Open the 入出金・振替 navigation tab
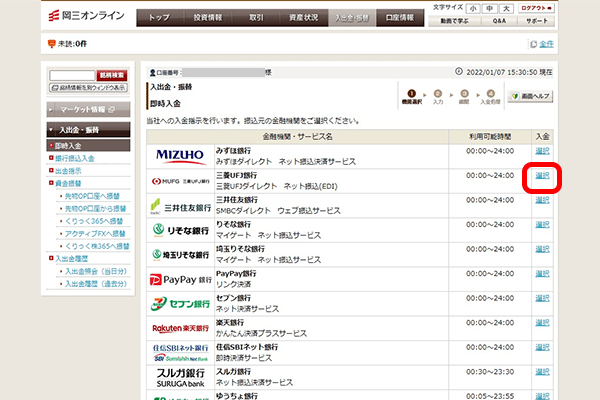 coord(352,18)
